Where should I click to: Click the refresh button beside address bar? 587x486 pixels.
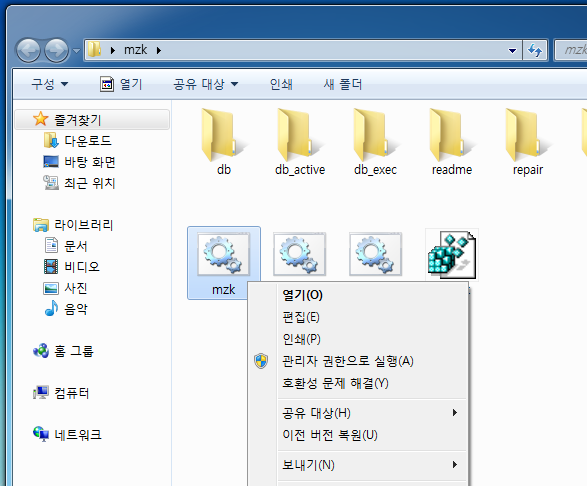pyautogui.click(x=535, y=50)
